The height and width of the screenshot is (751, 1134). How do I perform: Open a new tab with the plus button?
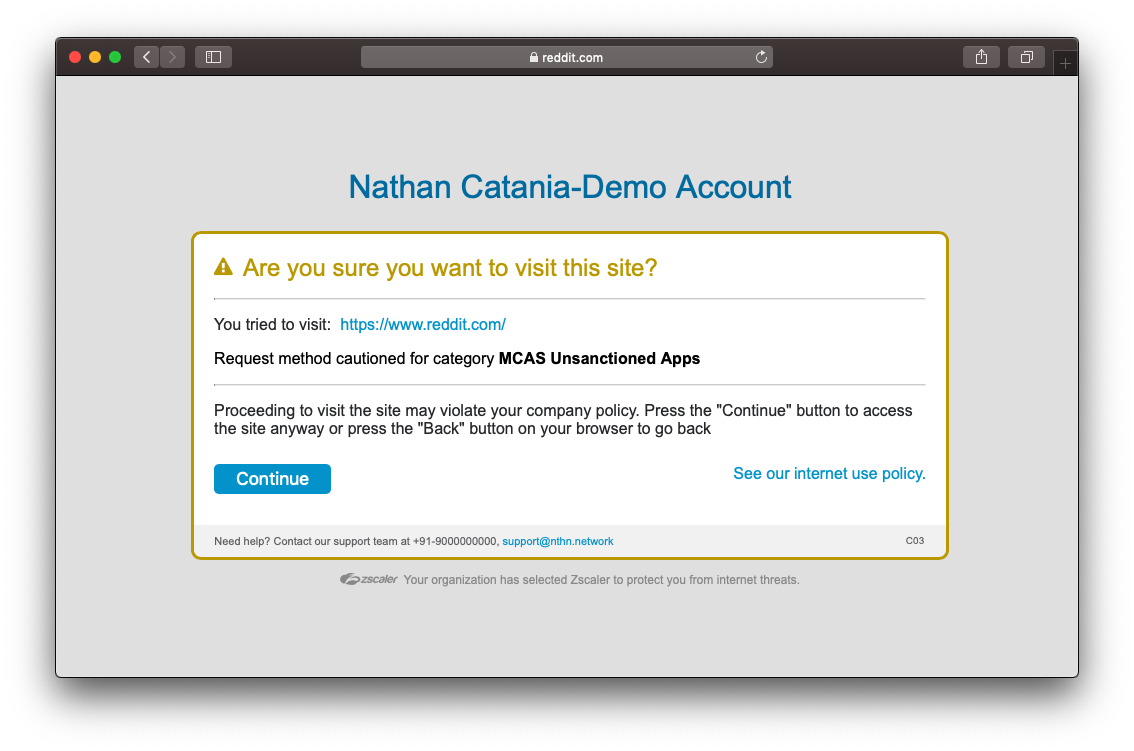(1065, 63)
